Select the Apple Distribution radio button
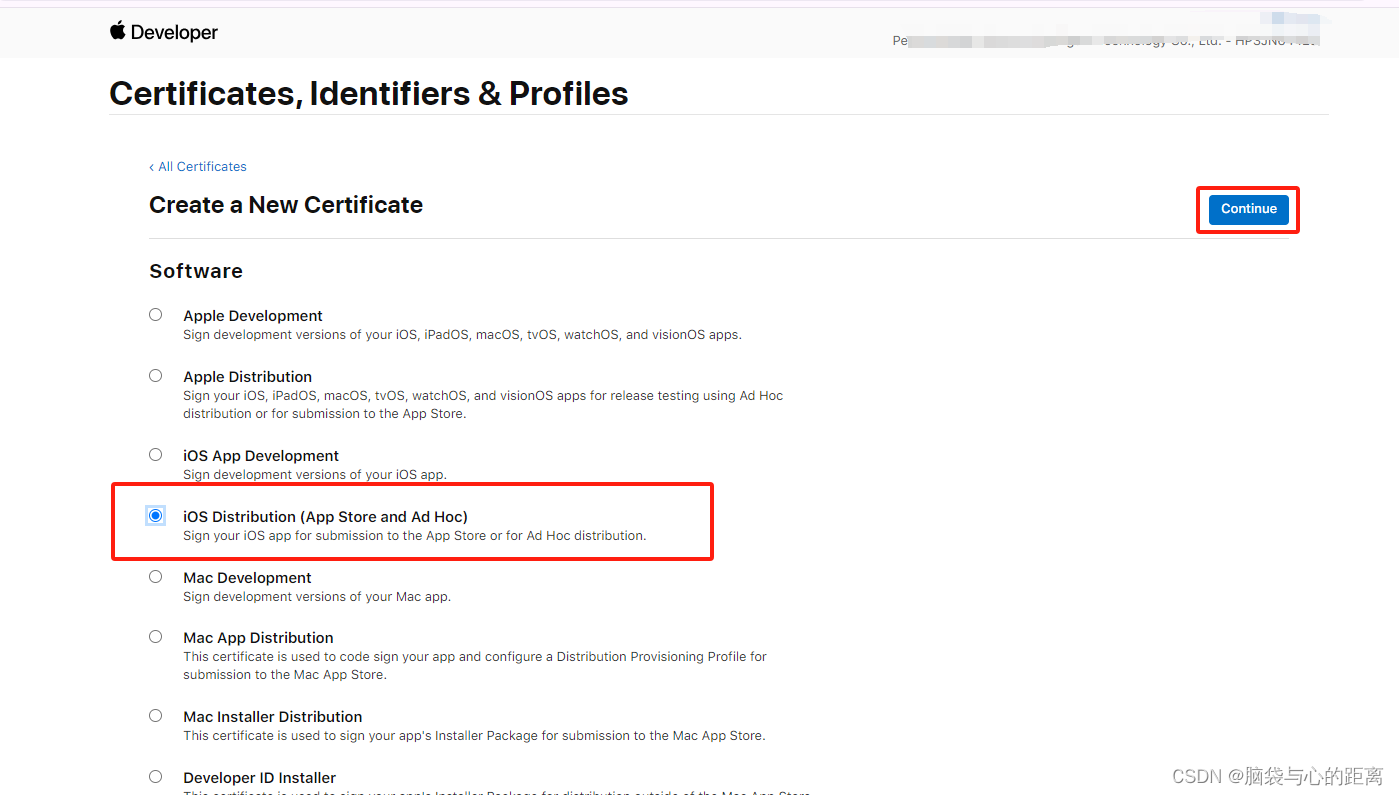The width and height of the screenshot is (1399, 795). pyautogui.click(x=155, y=376)
